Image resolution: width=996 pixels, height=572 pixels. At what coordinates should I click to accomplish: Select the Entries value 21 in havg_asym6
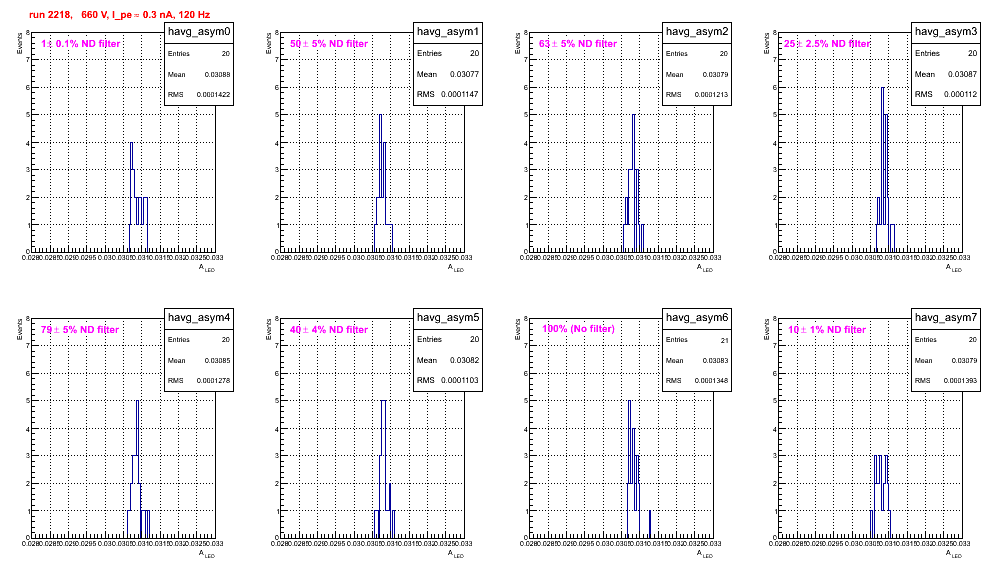tap(725, 341)
